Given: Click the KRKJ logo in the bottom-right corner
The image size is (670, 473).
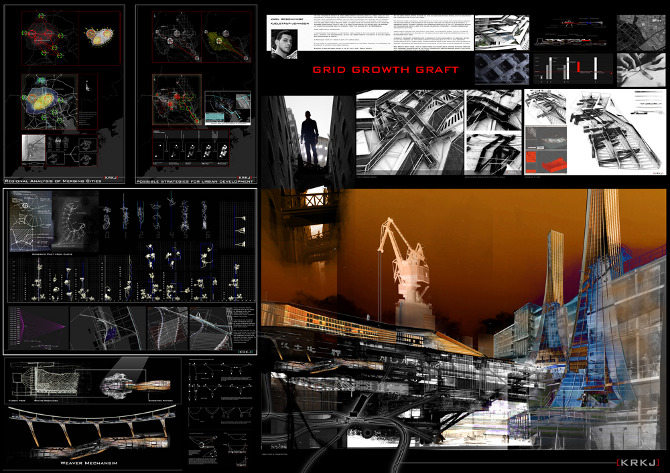Looking at the screenshot, I should (636, 461).
